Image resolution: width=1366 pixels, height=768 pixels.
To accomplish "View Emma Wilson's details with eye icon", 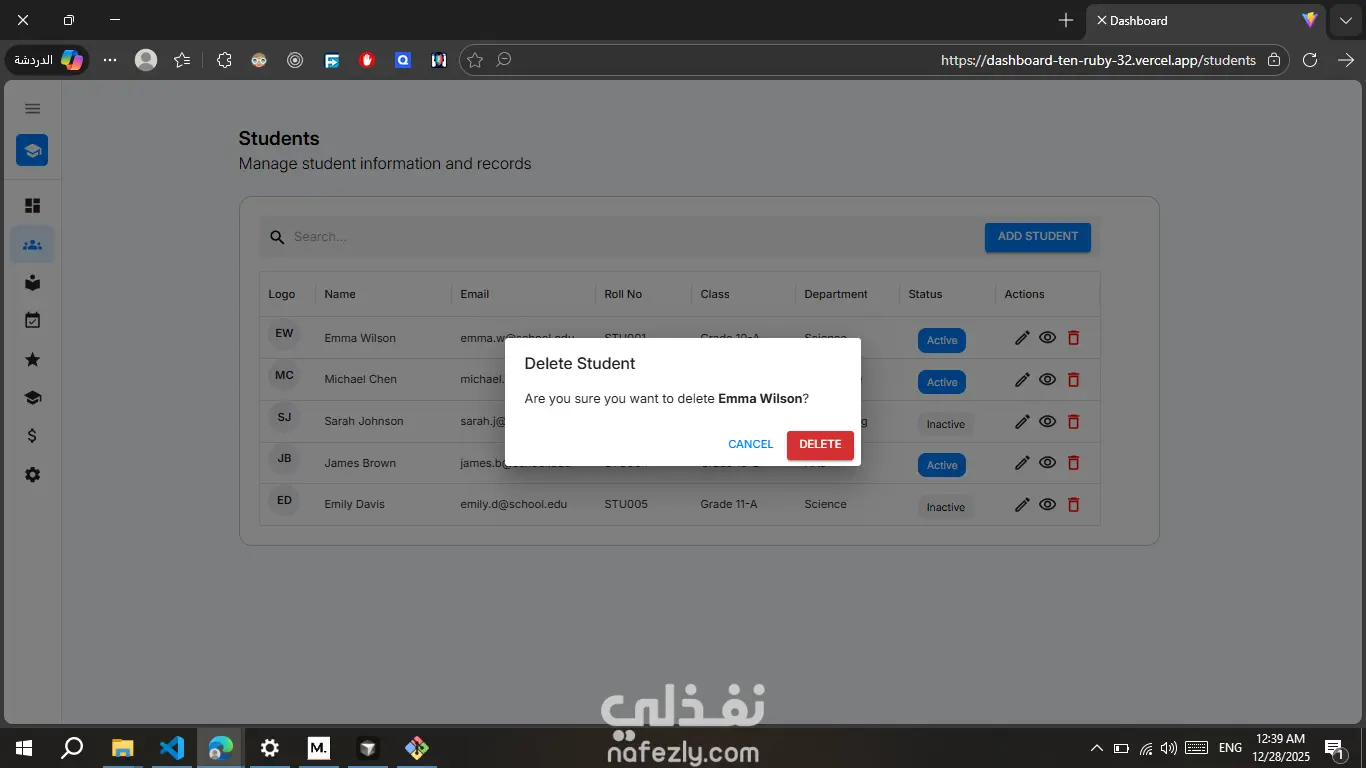I will tap(1047, 338).
